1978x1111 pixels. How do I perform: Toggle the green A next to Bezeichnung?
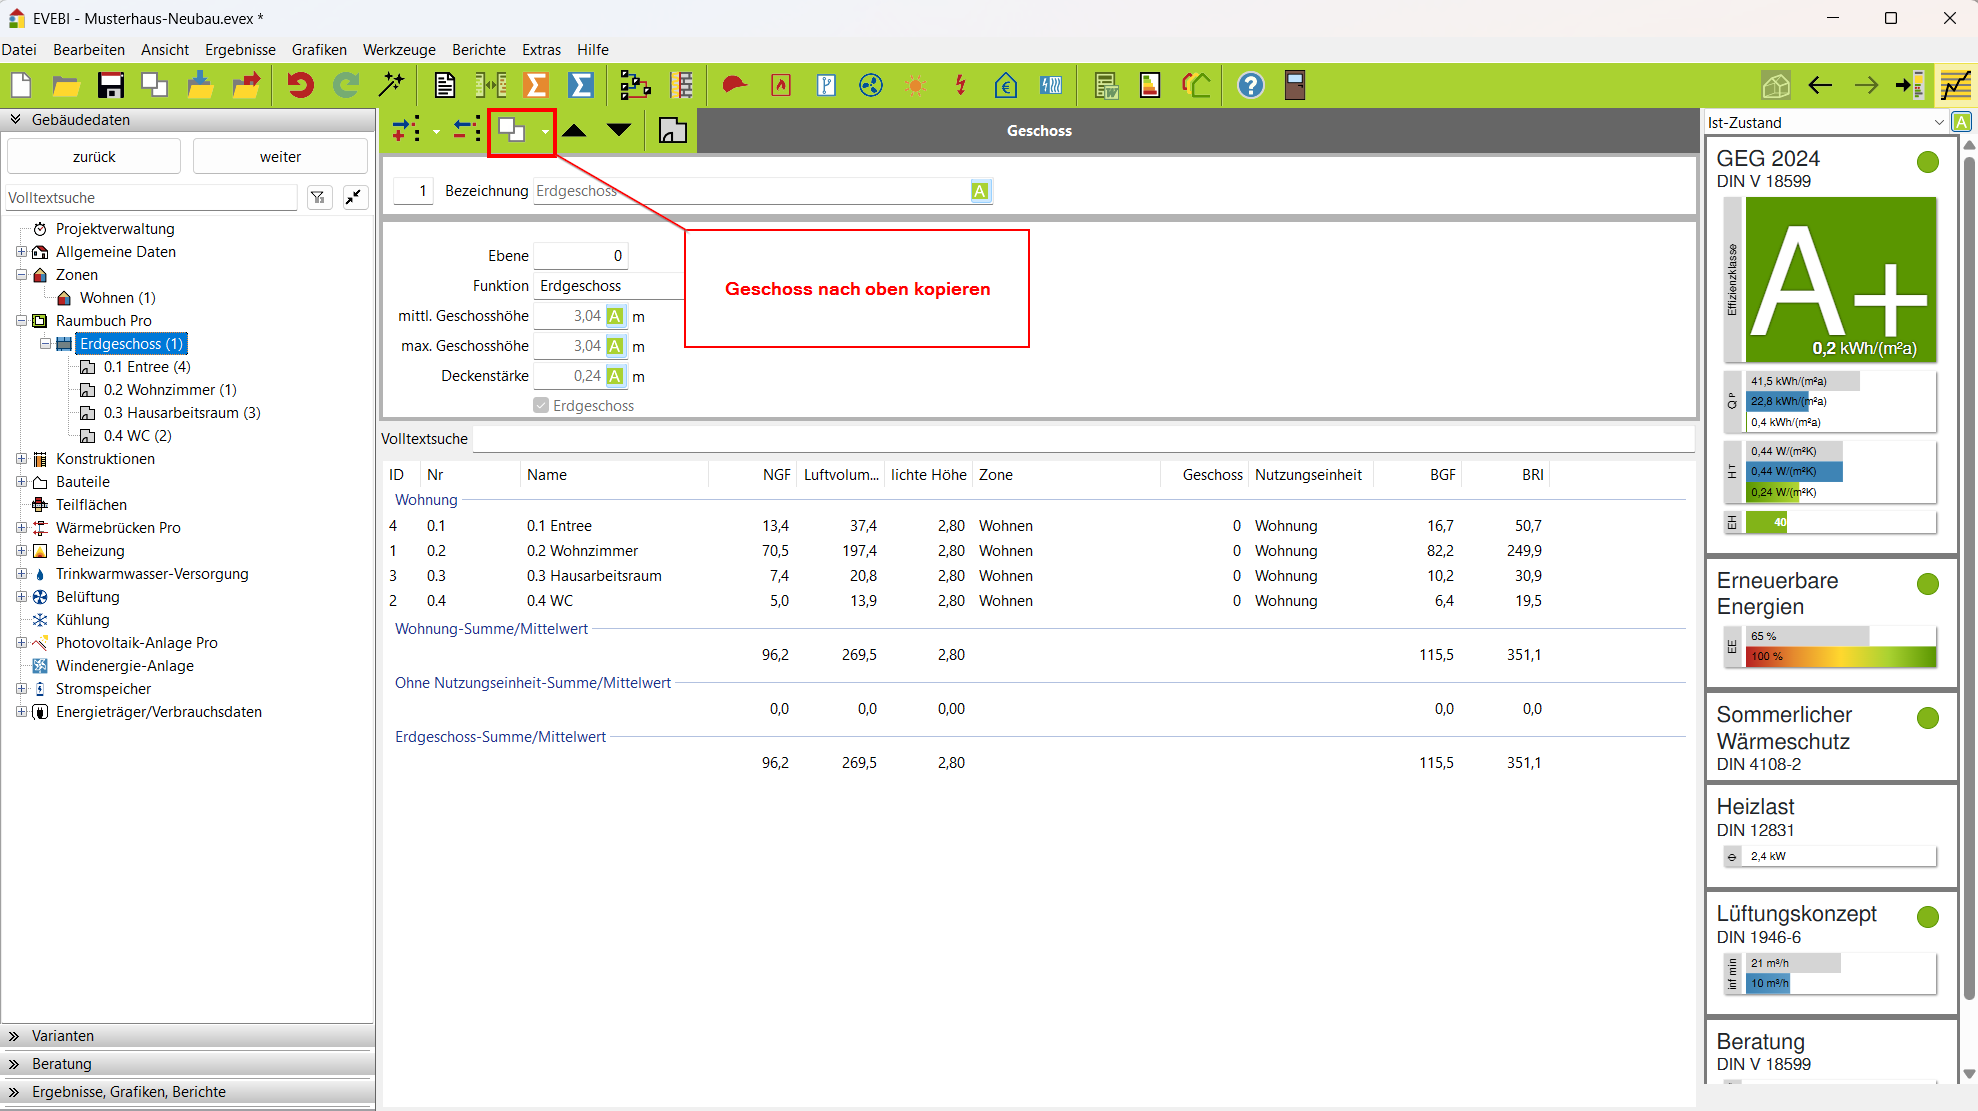click(979, 191)
